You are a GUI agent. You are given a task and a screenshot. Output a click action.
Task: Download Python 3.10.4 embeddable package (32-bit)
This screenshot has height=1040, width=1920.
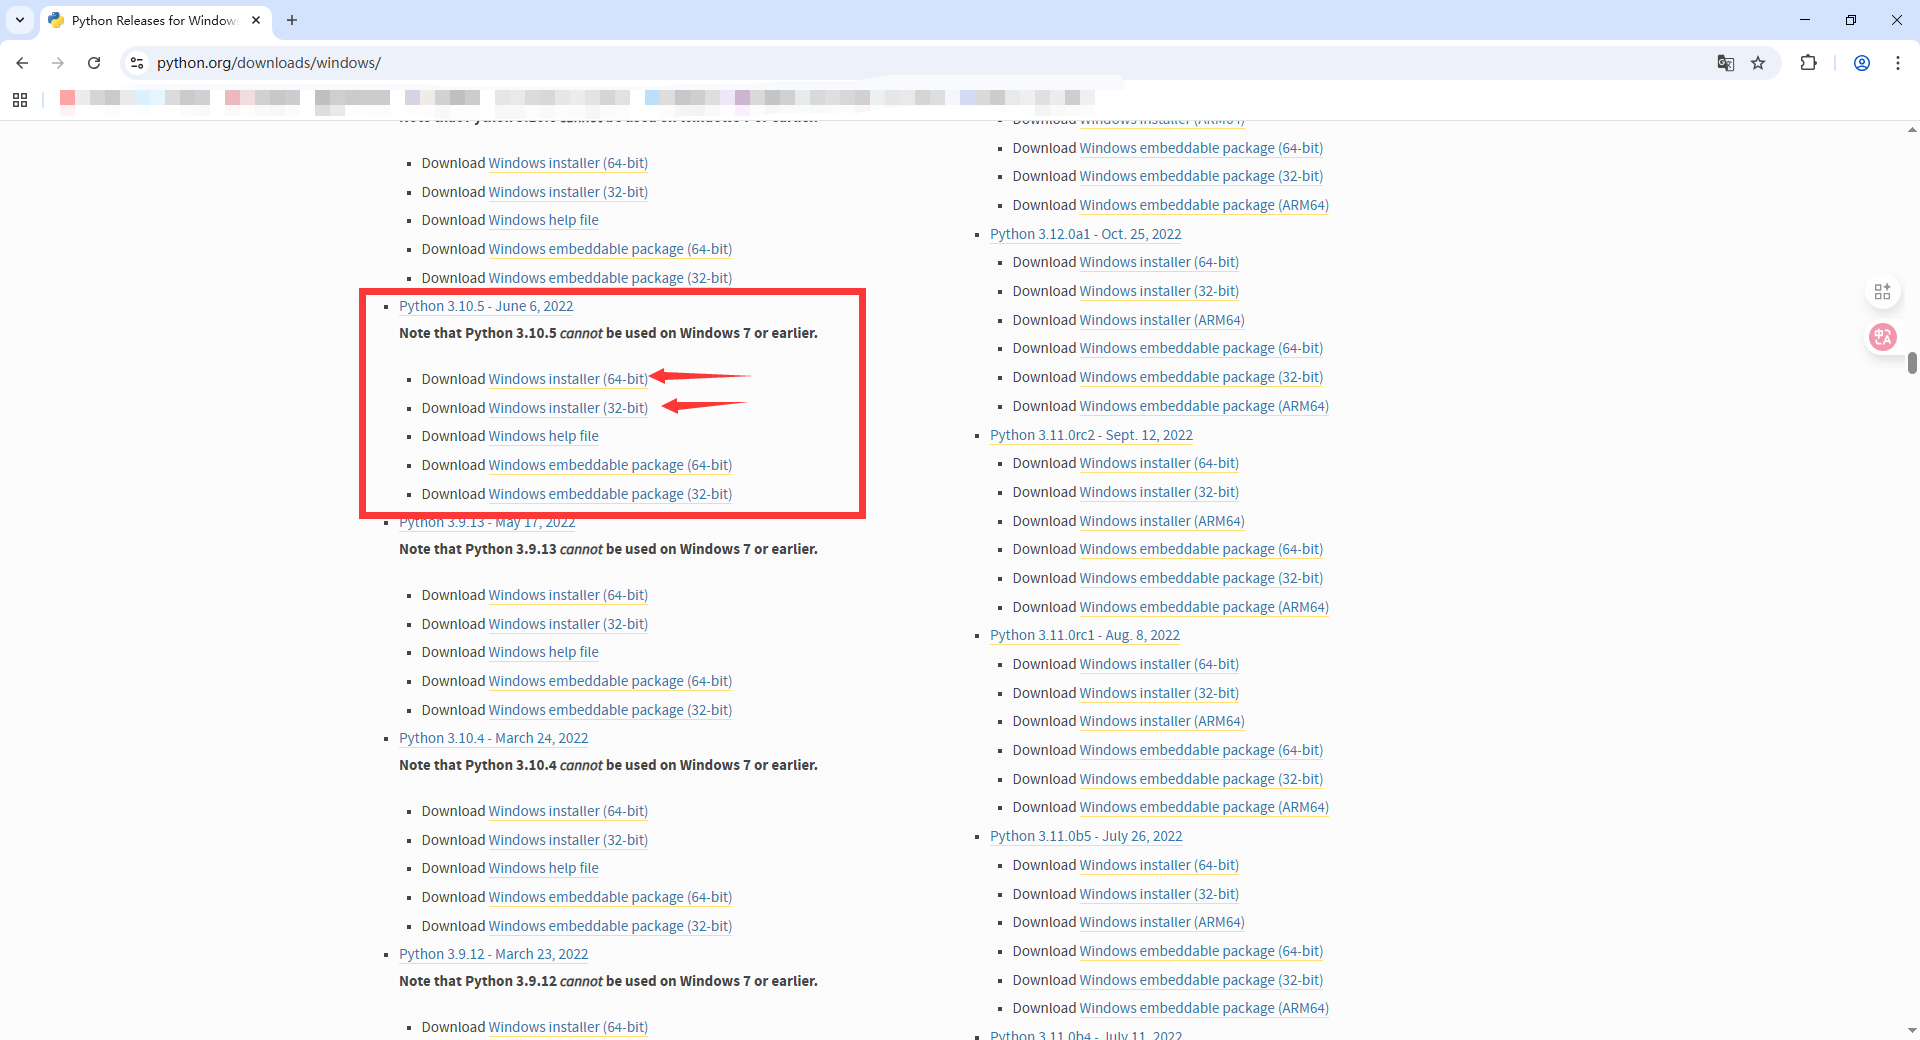(x=610, y=926)
